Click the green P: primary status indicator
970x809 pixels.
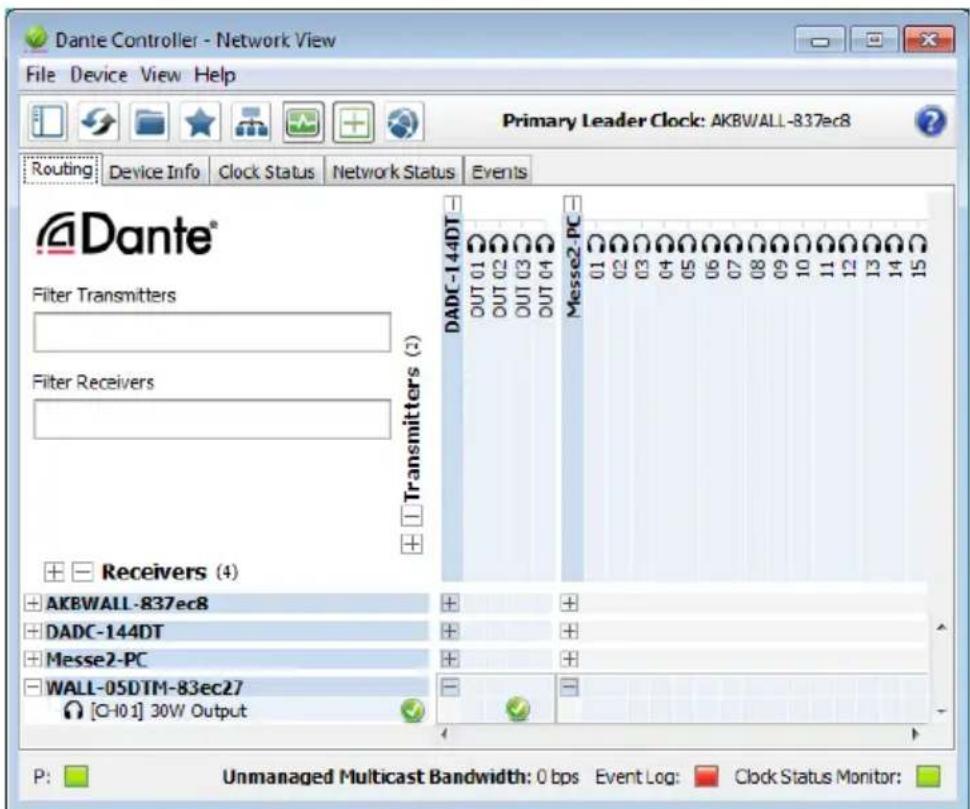point(76,776)
